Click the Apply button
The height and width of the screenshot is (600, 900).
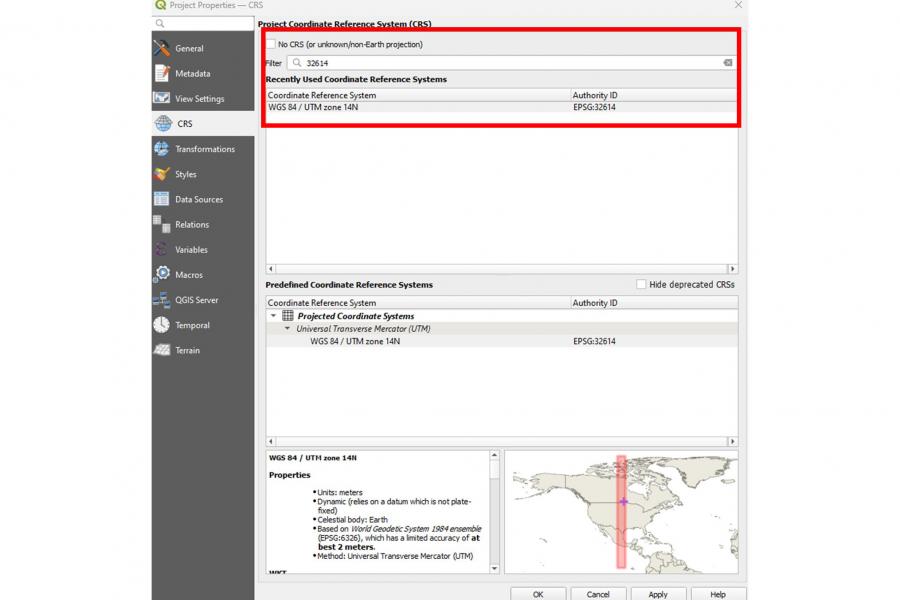click(658, 594)
